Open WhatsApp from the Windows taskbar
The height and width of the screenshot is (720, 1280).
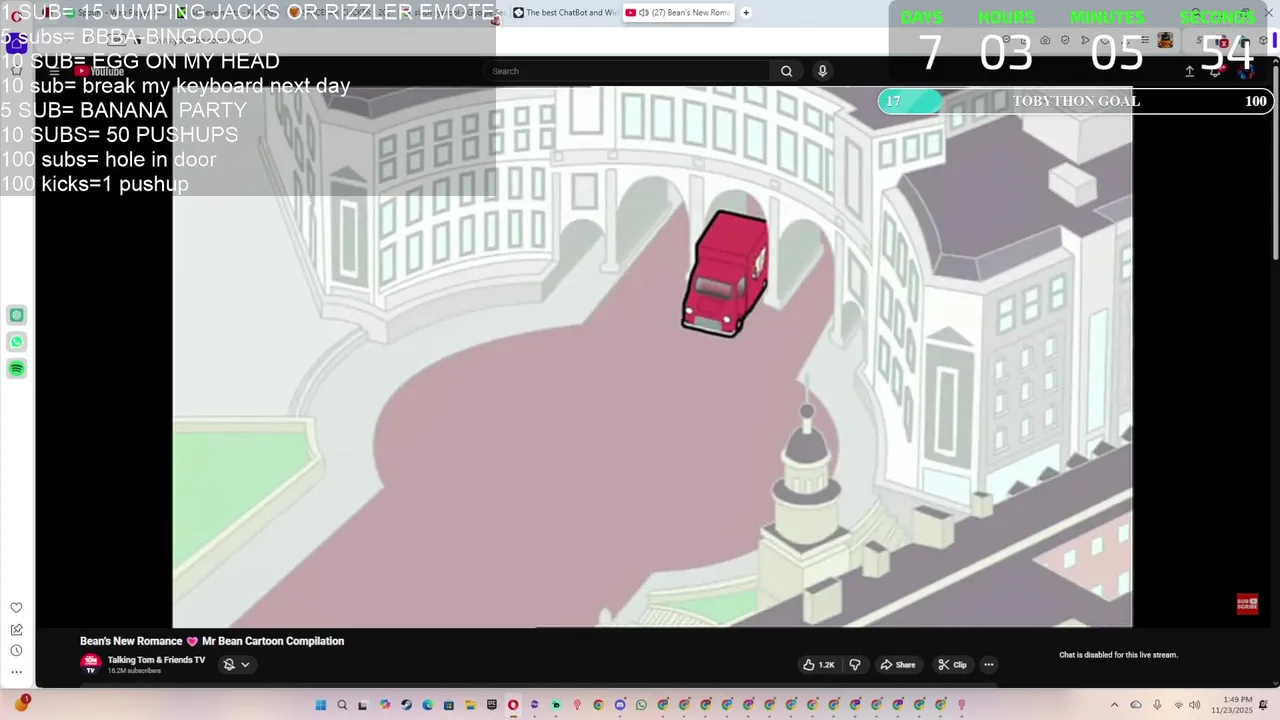click(641, 705)
